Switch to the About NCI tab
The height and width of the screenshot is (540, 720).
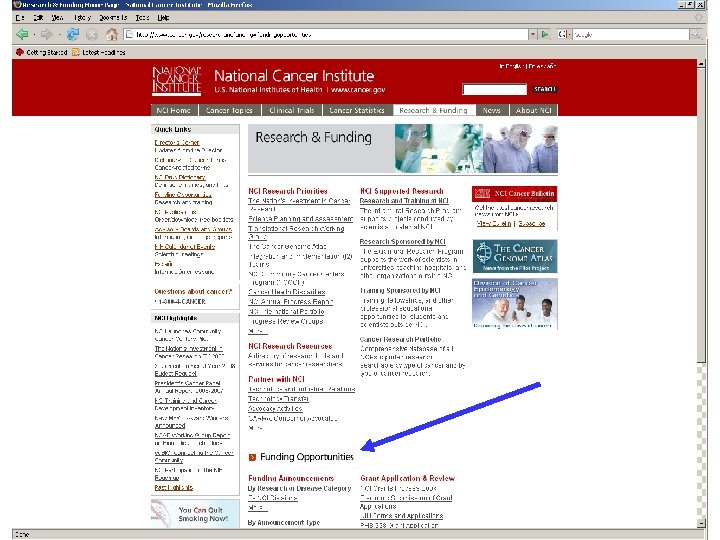(534, 110)
